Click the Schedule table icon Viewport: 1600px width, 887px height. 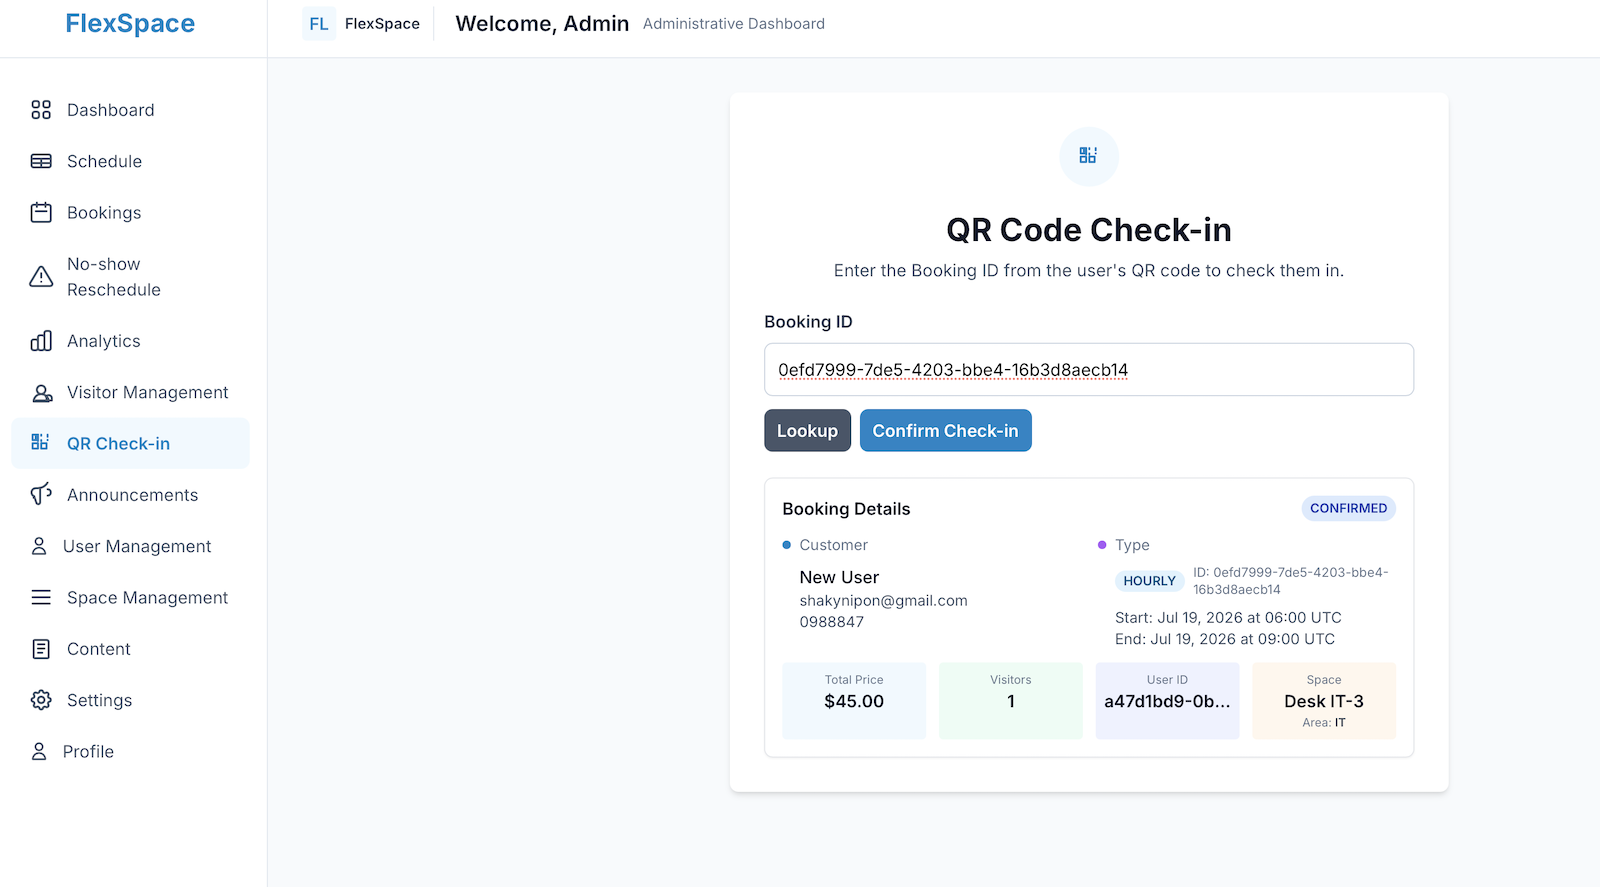41,161
